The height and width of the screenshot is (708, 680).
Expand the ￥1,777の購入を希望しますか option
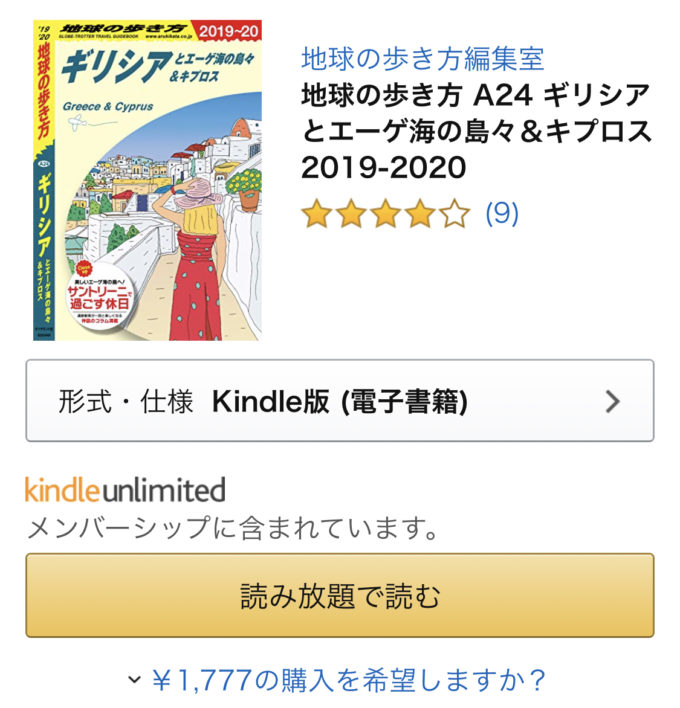340,680
